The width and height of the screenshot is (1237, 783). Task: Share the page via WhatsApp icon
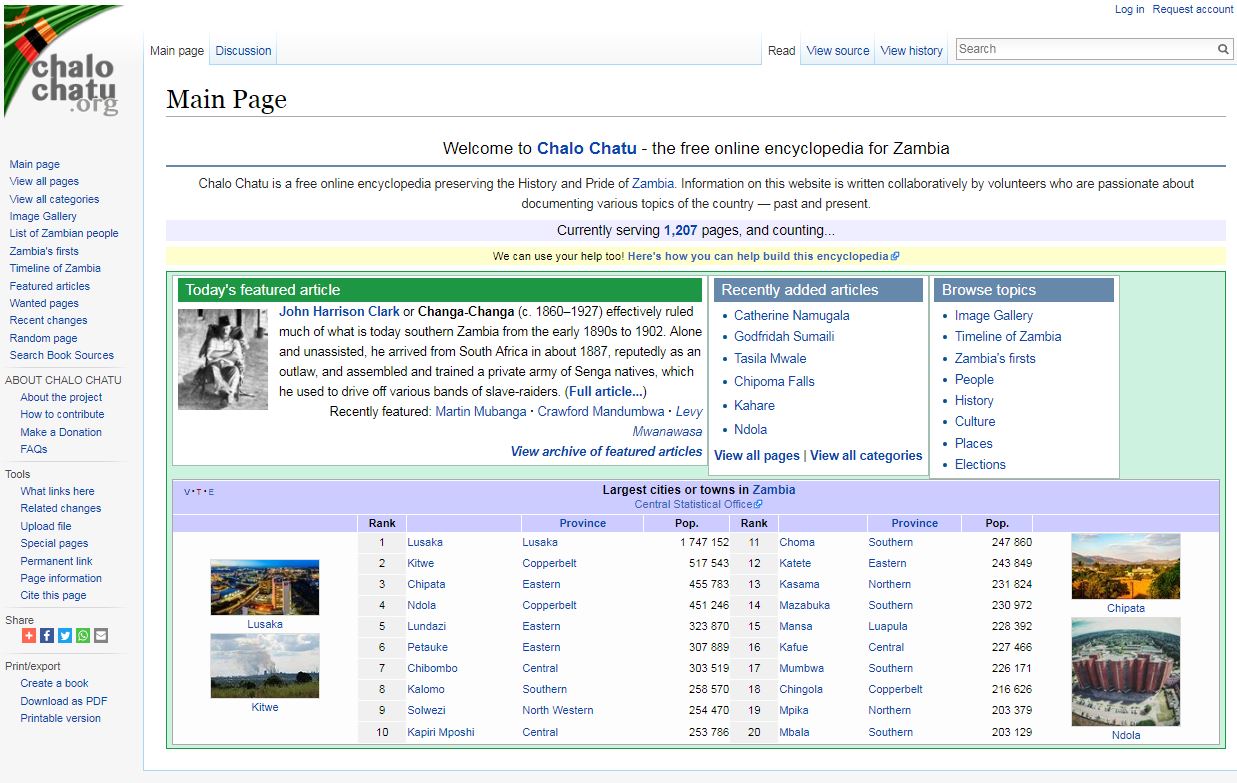pyautogui.click(x=83, y=636)
